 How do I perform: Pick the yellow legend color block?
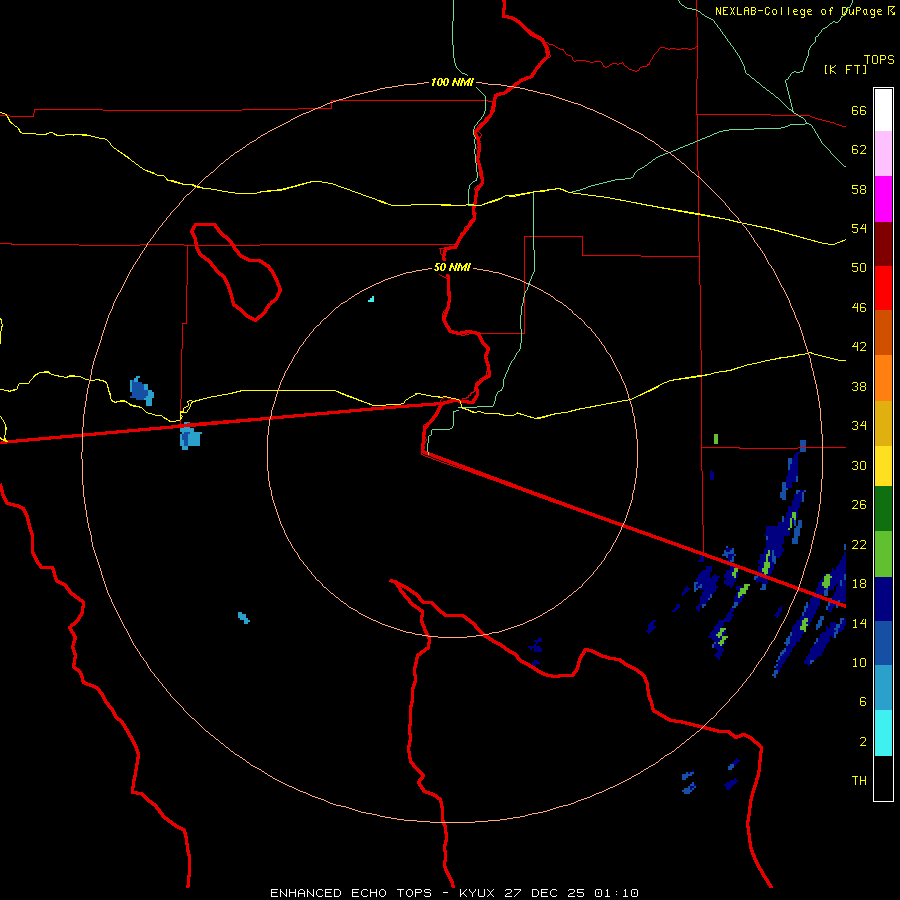click(x=883, y=466)
